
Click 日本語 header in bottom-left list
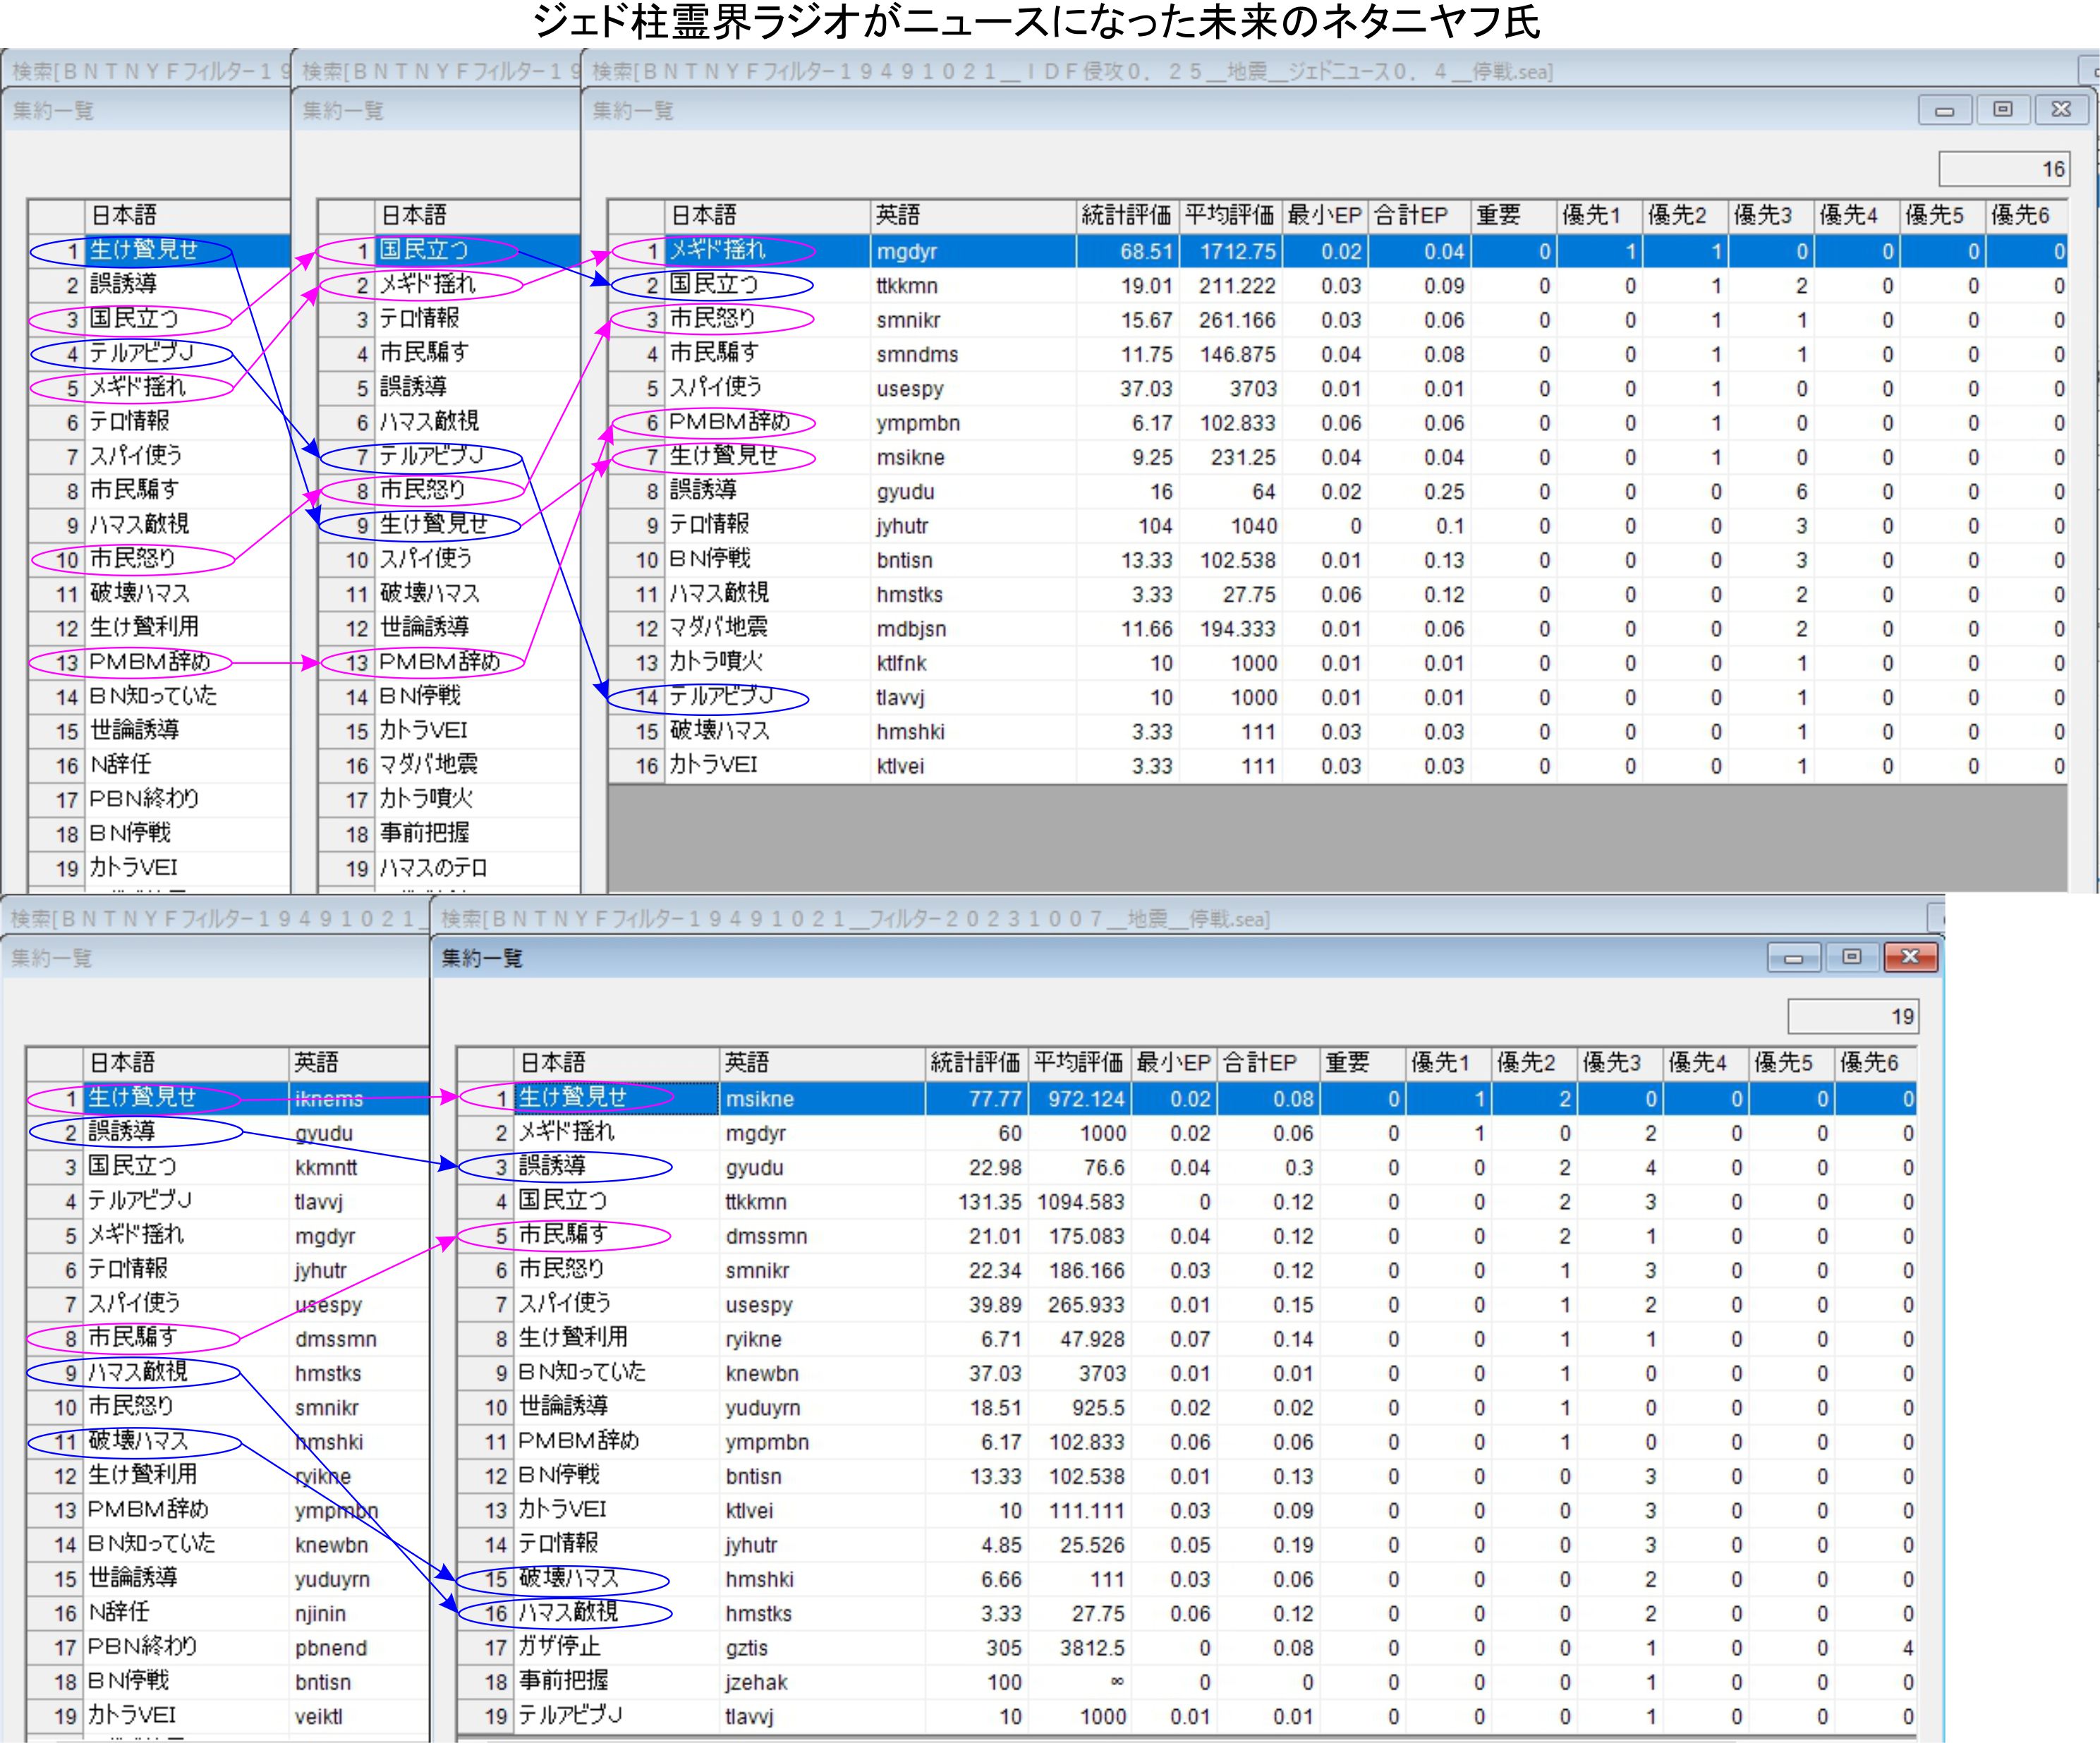pos(186,1062)
